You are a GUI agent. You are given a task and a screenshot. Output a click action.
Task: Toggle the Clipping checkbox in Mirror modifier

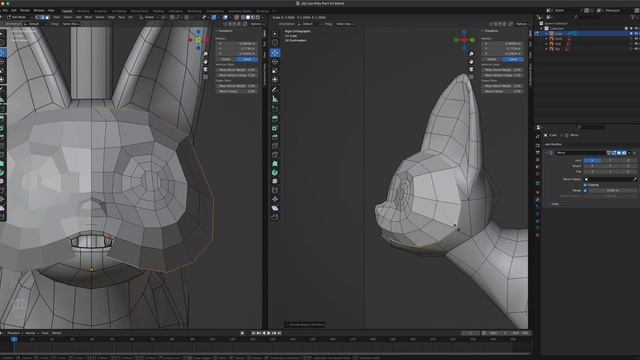tap(585, 185)
